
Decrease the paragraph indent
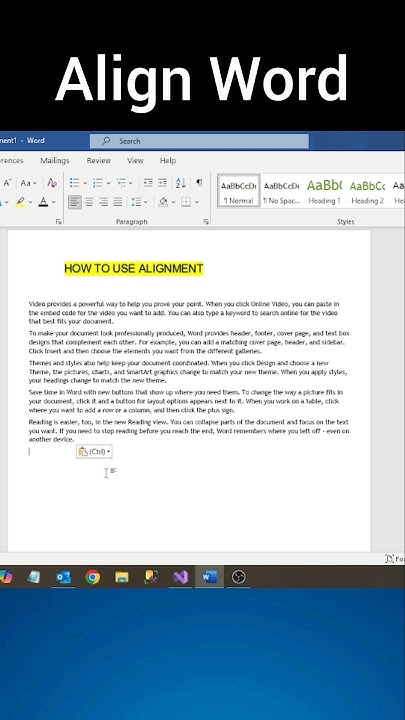(148, 183)
